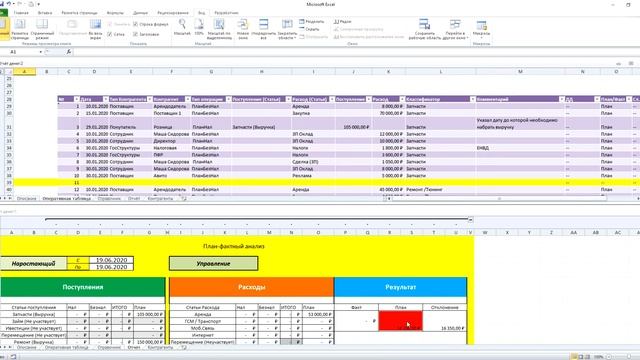Click the Директор cell in the table
640x360 pixels.
[171, 141]
